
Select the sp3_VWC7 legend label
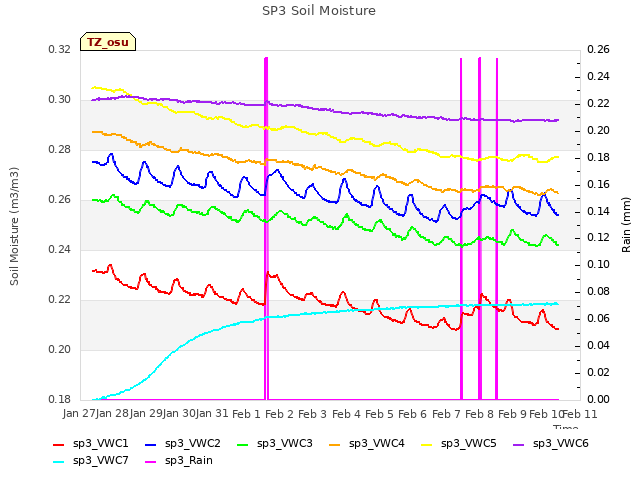pos(100,461)
